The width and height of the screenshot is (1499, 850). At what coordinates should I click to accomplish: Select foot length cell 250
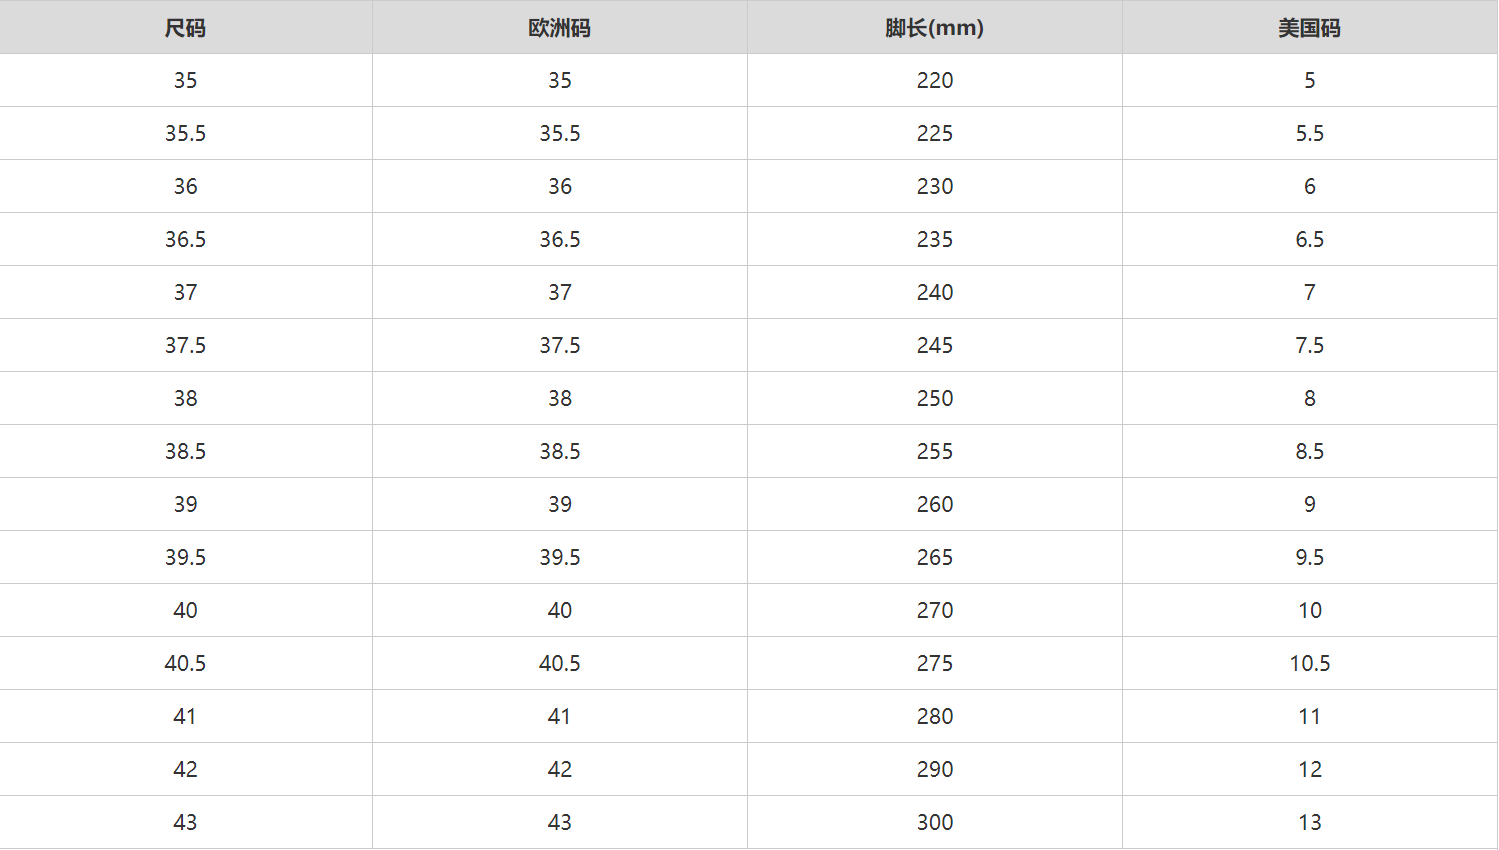tap(934, 398)
